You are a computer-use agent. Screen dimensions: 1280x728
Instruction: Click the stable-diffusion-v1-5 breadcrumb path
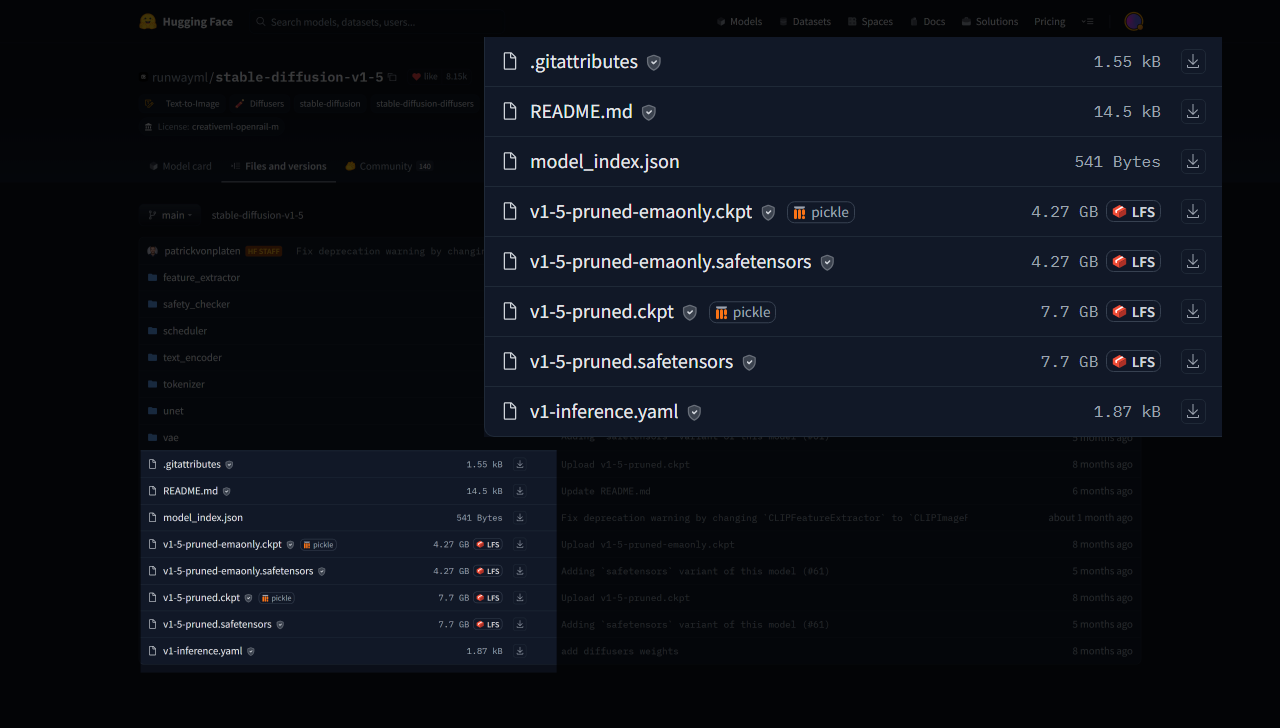coord(258,215)
